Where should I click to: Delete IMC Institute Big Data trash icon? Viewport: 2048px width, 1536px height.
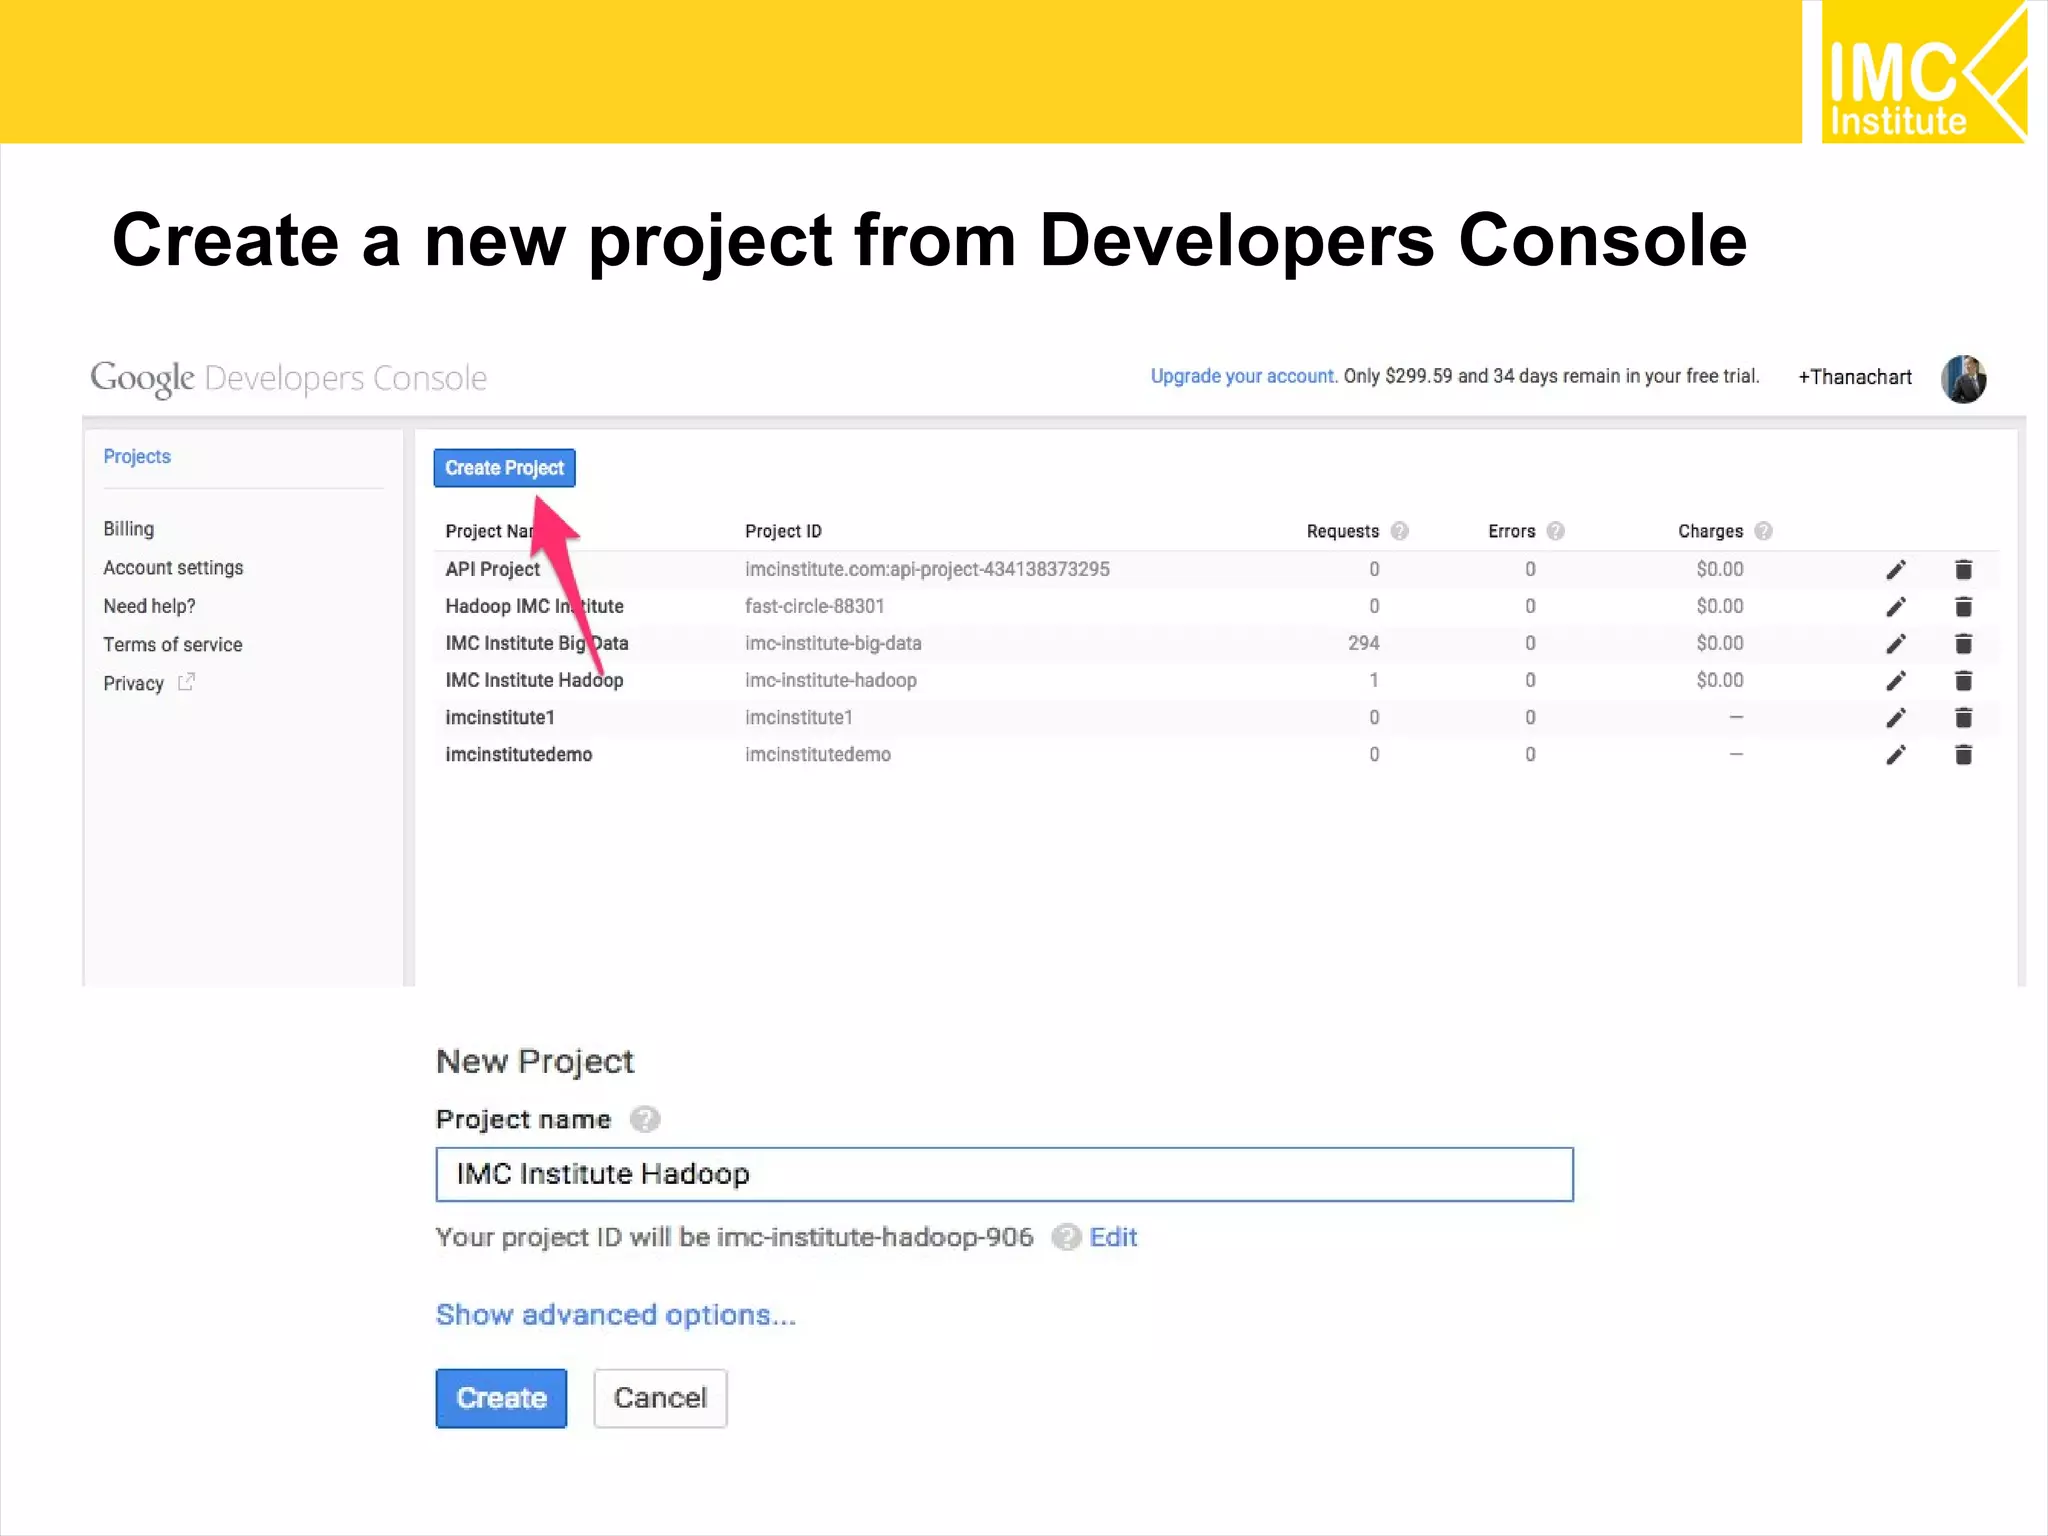point(1963,644)
